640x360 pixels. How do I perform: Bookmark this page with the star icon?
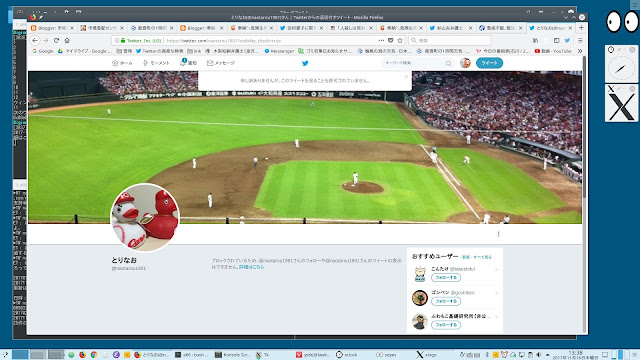pyautogui.click(x=400, y=40)
